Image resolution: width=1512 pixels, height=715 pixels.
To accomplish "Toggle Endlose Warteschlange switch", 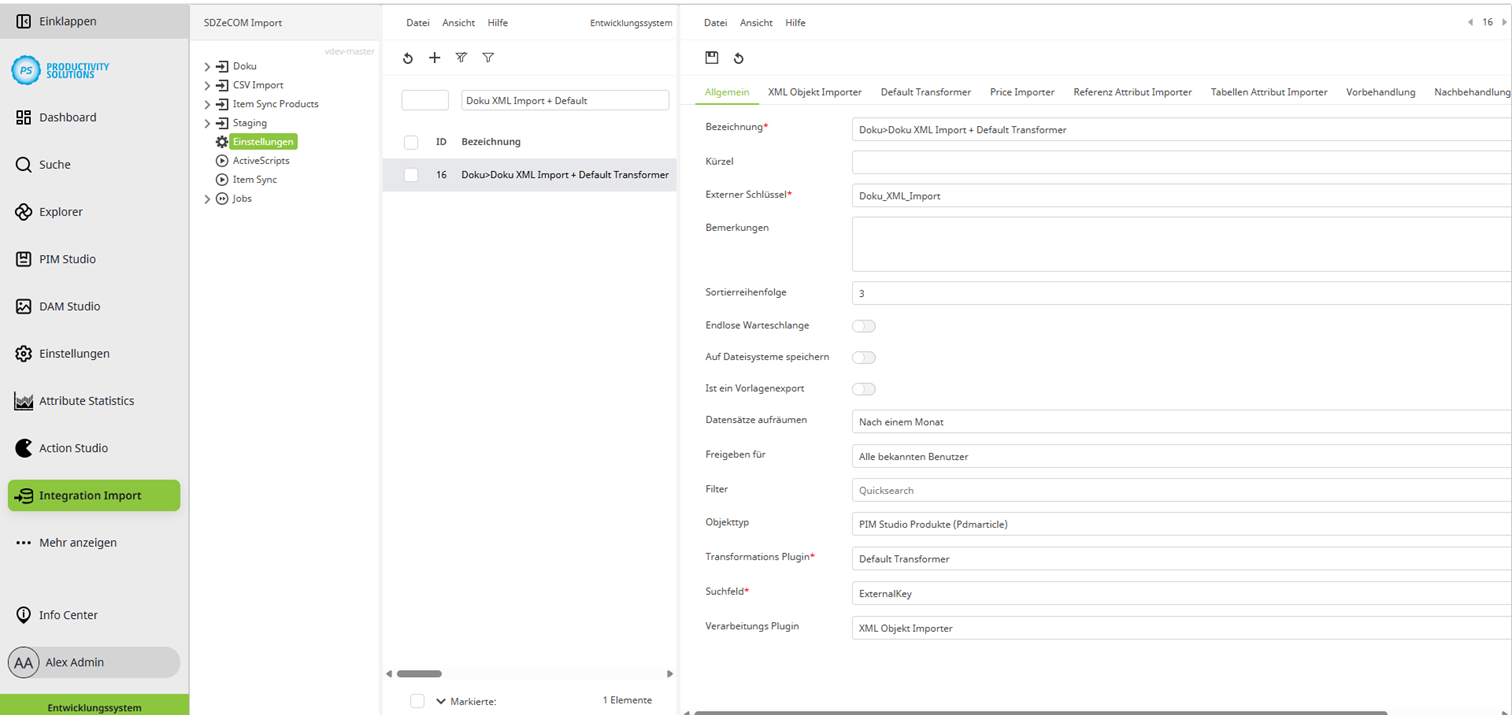I will coord(864,326).
